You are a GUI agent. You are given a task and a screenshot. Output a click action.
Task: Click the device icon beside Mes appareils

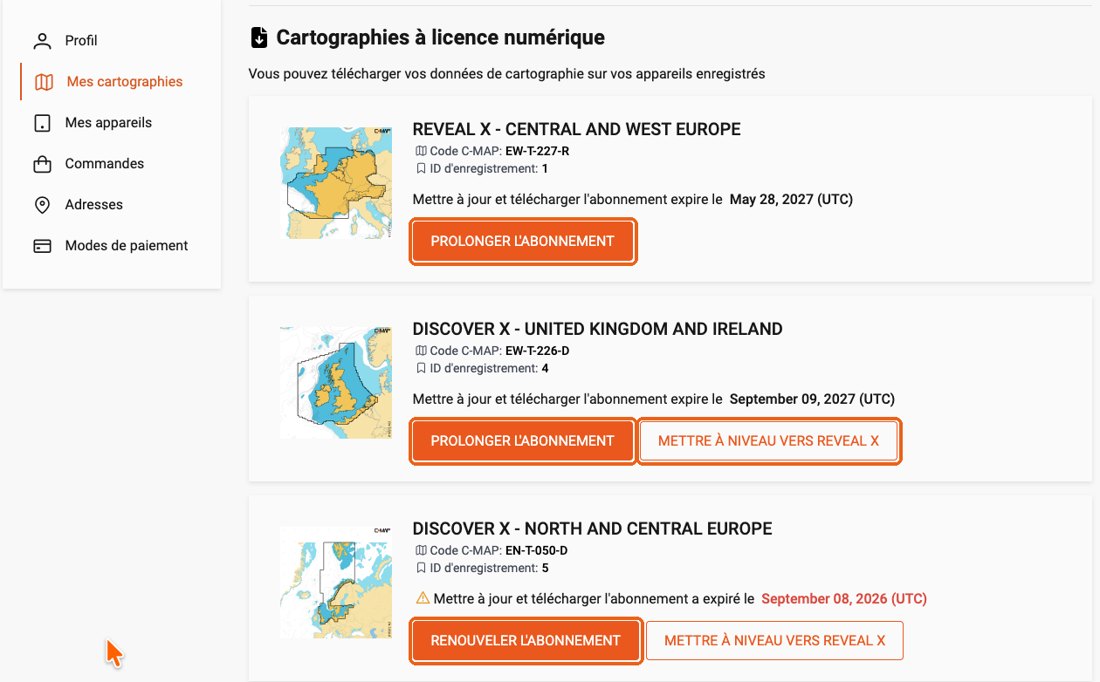point(42,123)
